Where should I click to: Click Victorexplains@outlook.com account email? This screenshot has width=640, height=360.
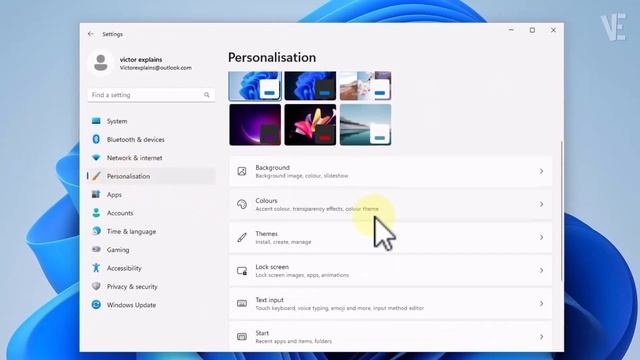tap(156, 68)
